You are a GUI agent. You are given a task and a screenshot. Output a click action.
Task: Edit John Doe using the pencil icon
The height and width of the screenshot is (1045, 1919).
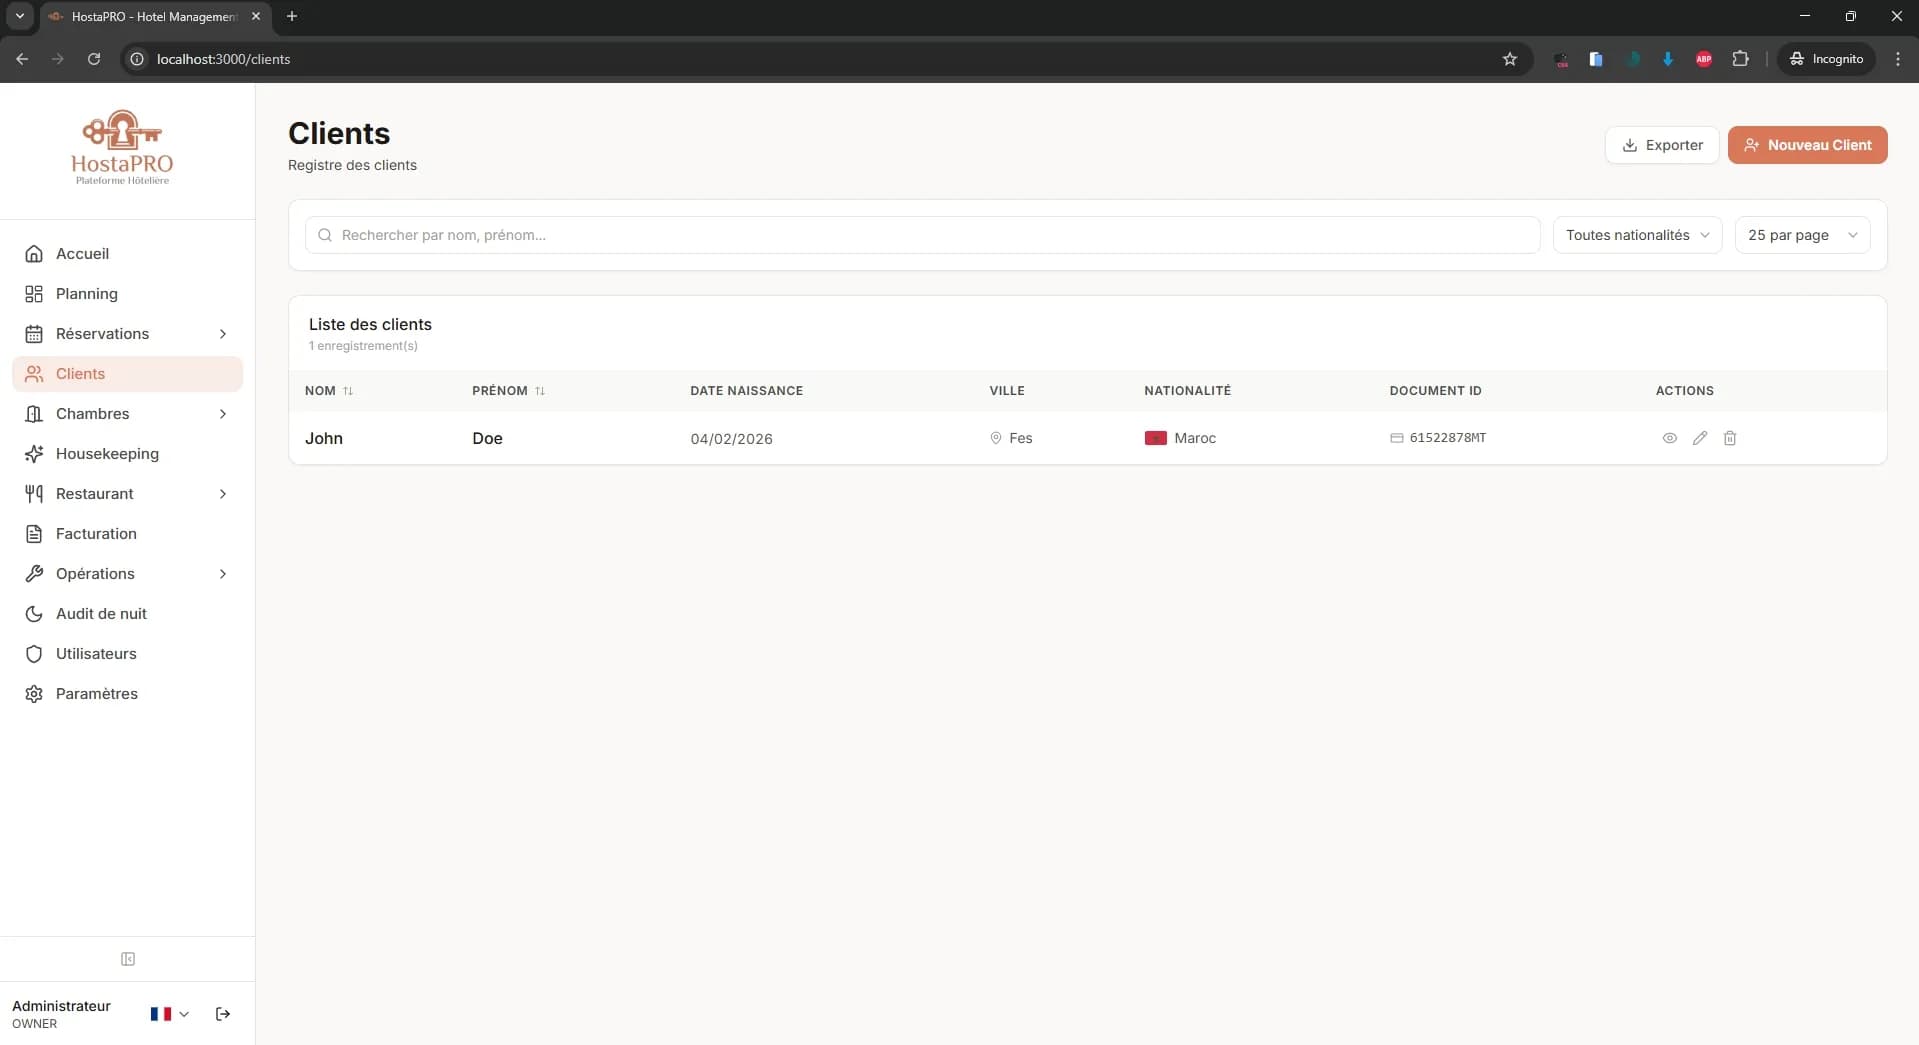pos(1700,438)
